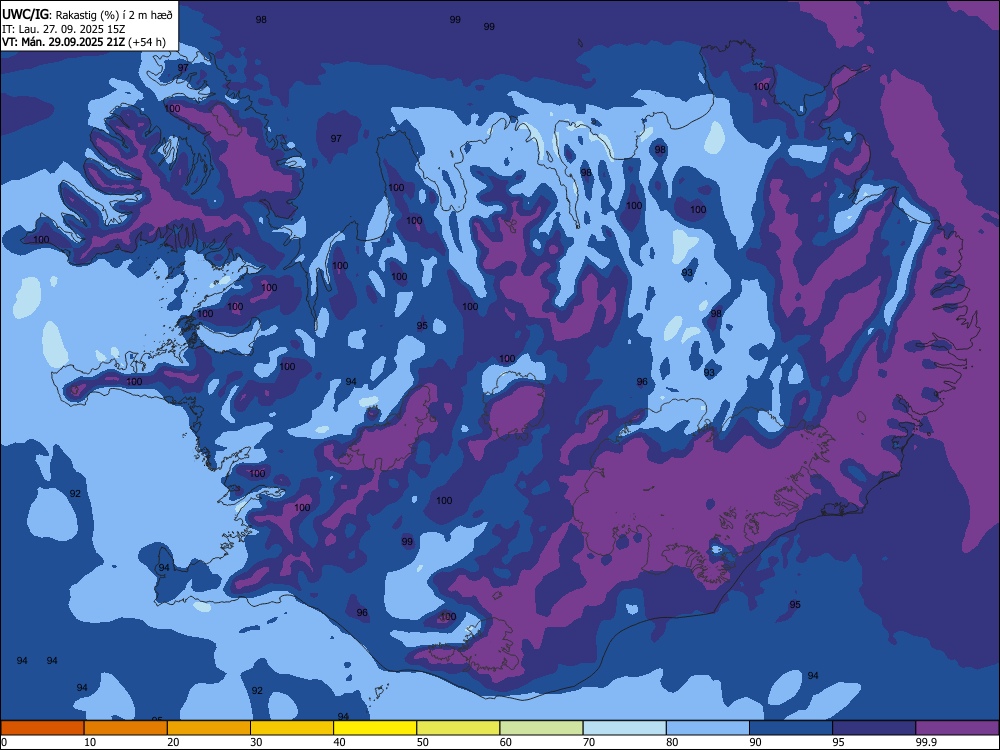Image resolution: width=1000 pixels, height=750 pixels.
Task: Select the medium blue 90–95% legend swatch
Action: point(791,728)
